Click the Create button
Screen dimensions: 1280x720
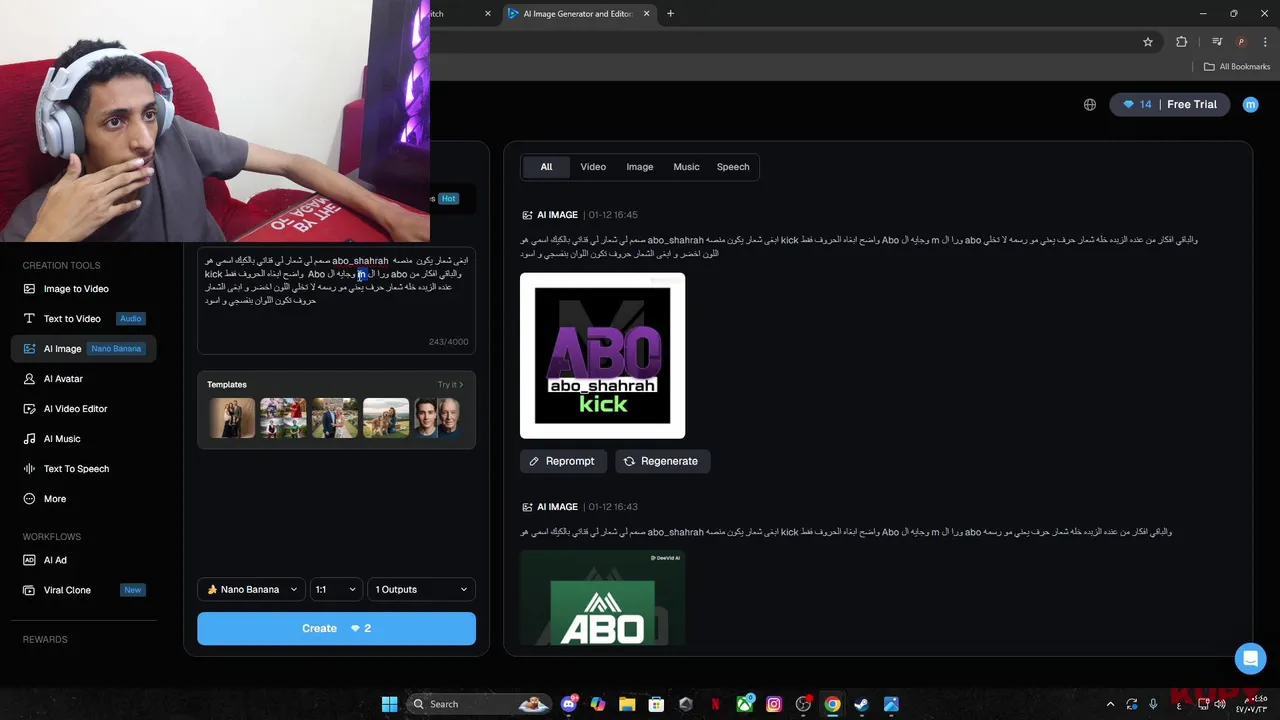[x=336, y=628]
